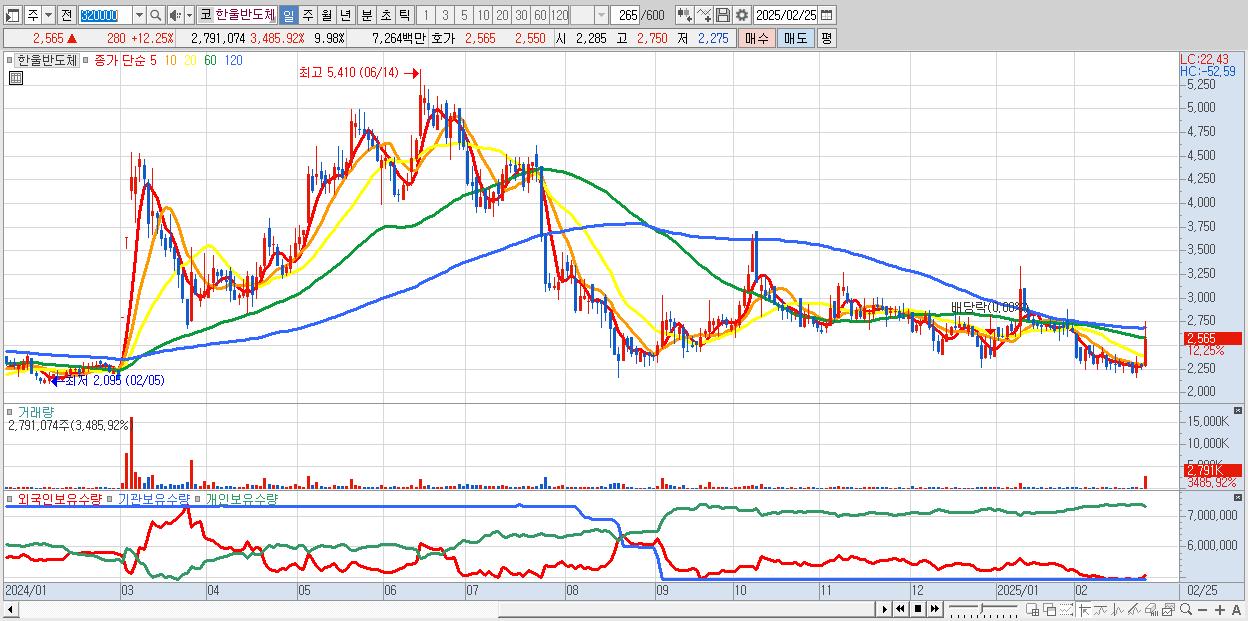
Task: Click the zoom magnifier icon at bottom right
Action: (x=1186, y=609)
